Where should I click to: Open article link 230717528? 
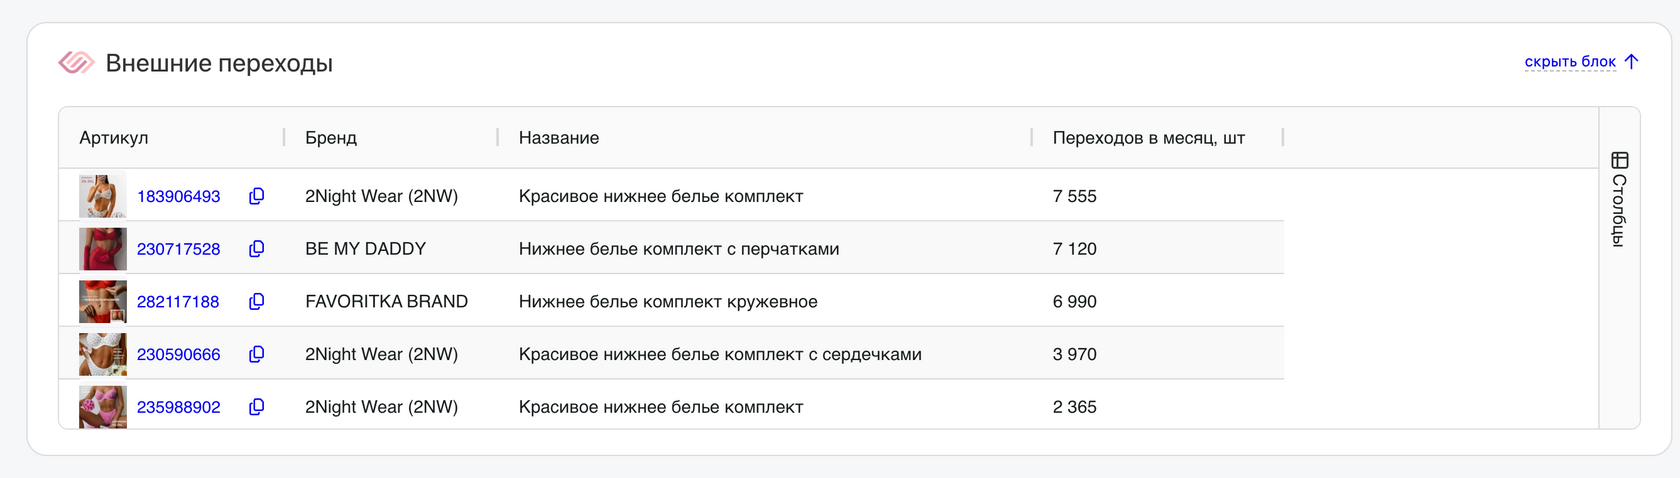tap(178, 249)
